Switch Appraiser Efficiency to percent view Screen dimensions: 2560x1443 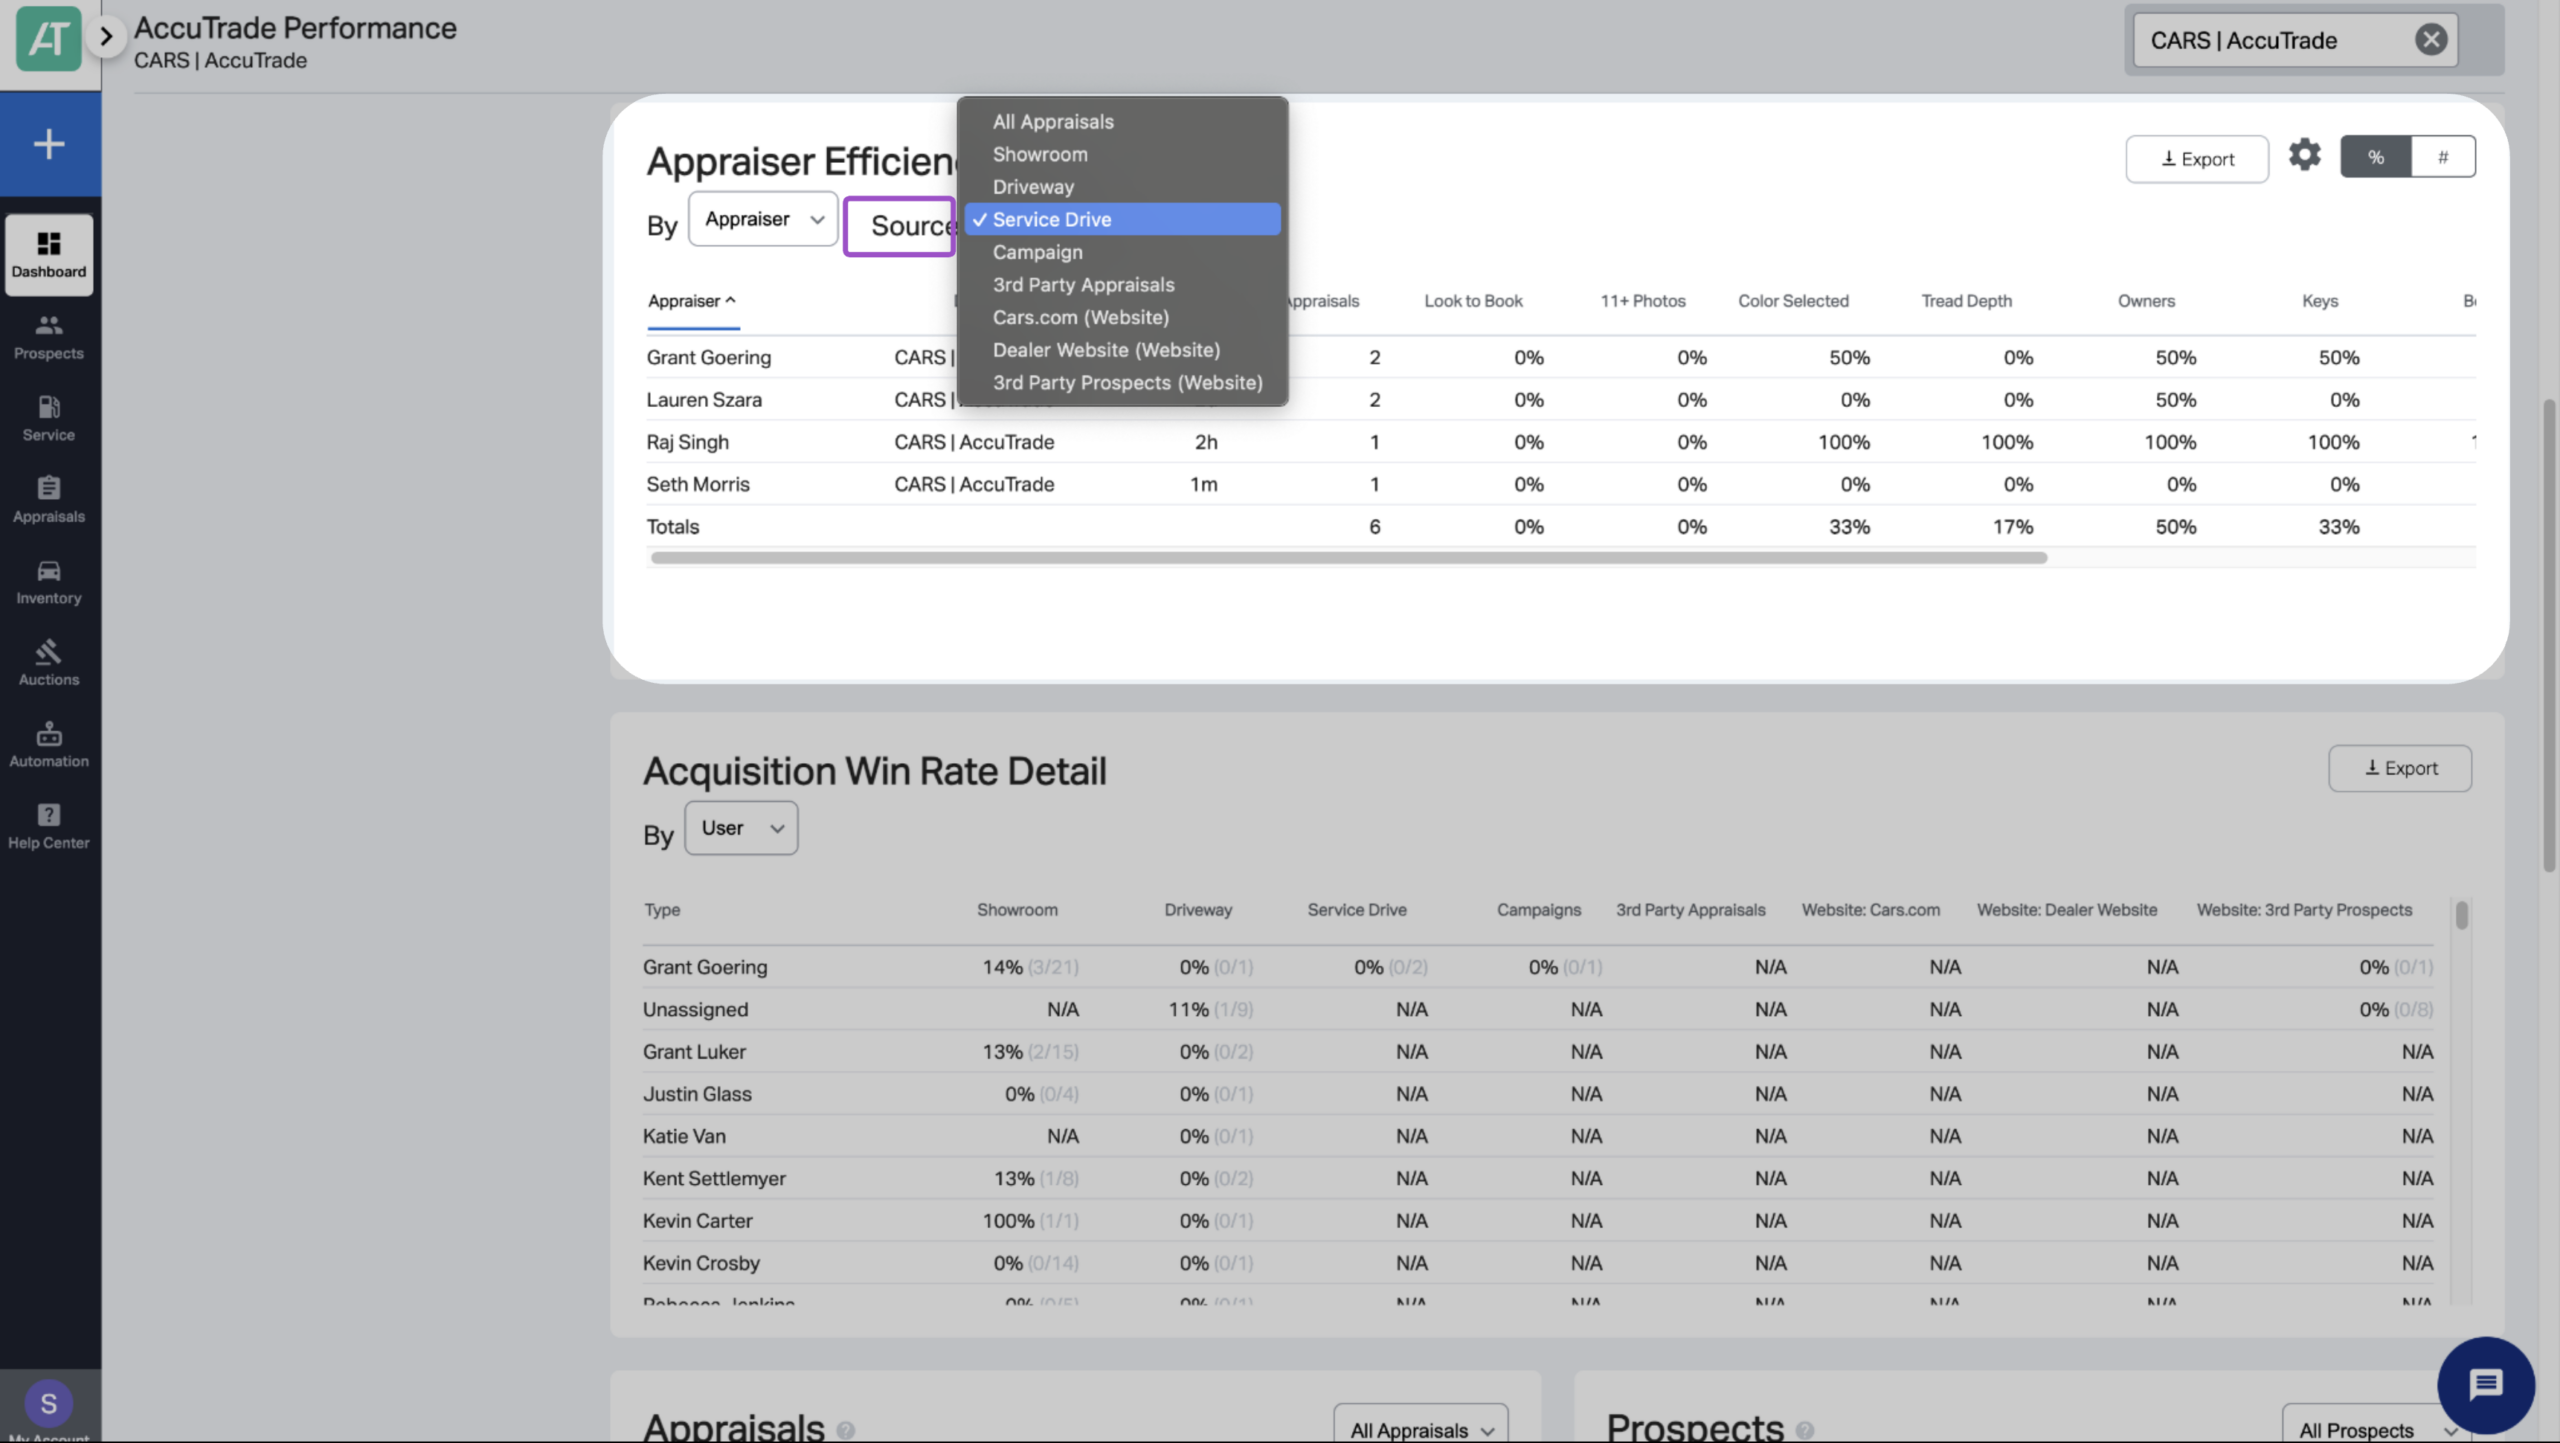[2375, 157]
